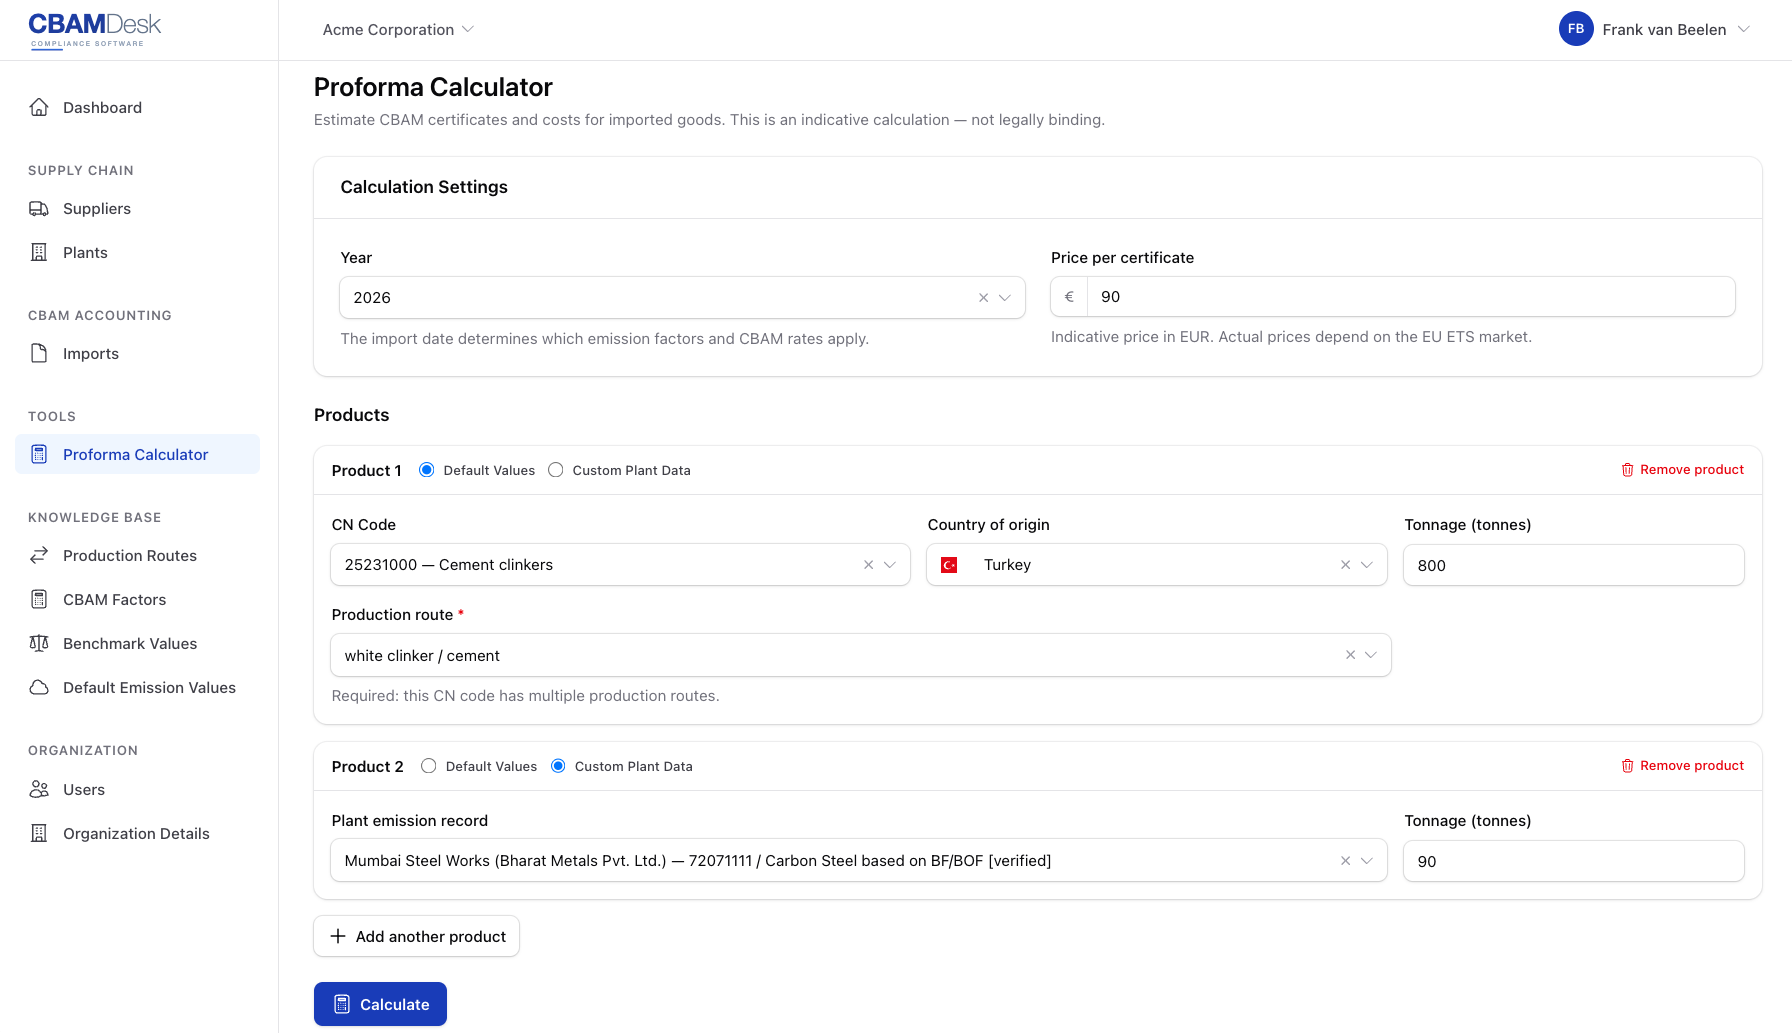
Task: Click Add another product
Action: coord(416,936)
